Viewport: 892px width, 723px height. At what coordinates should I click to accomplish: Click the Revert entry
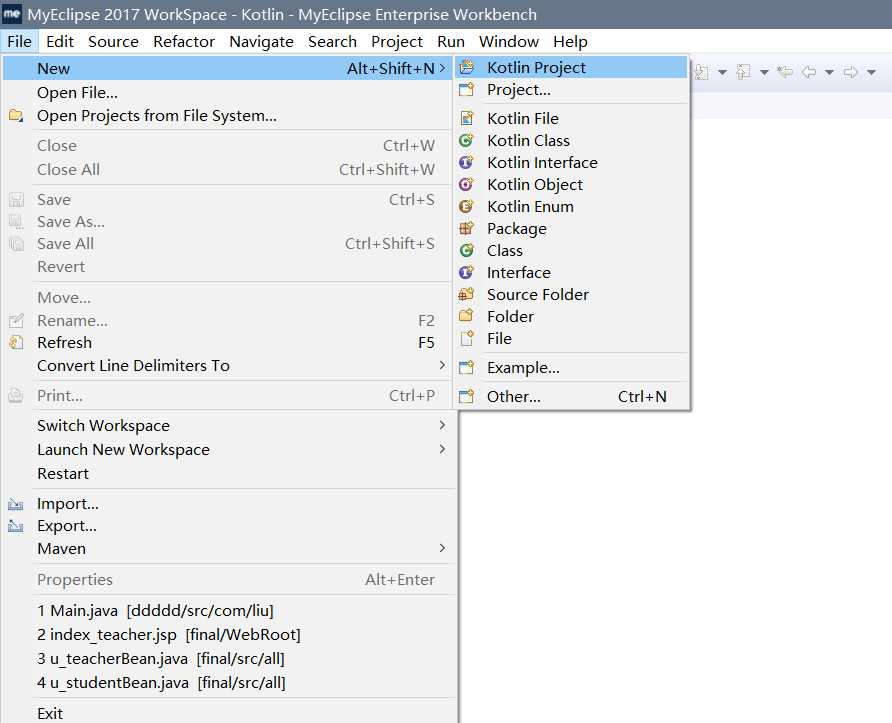228,266
